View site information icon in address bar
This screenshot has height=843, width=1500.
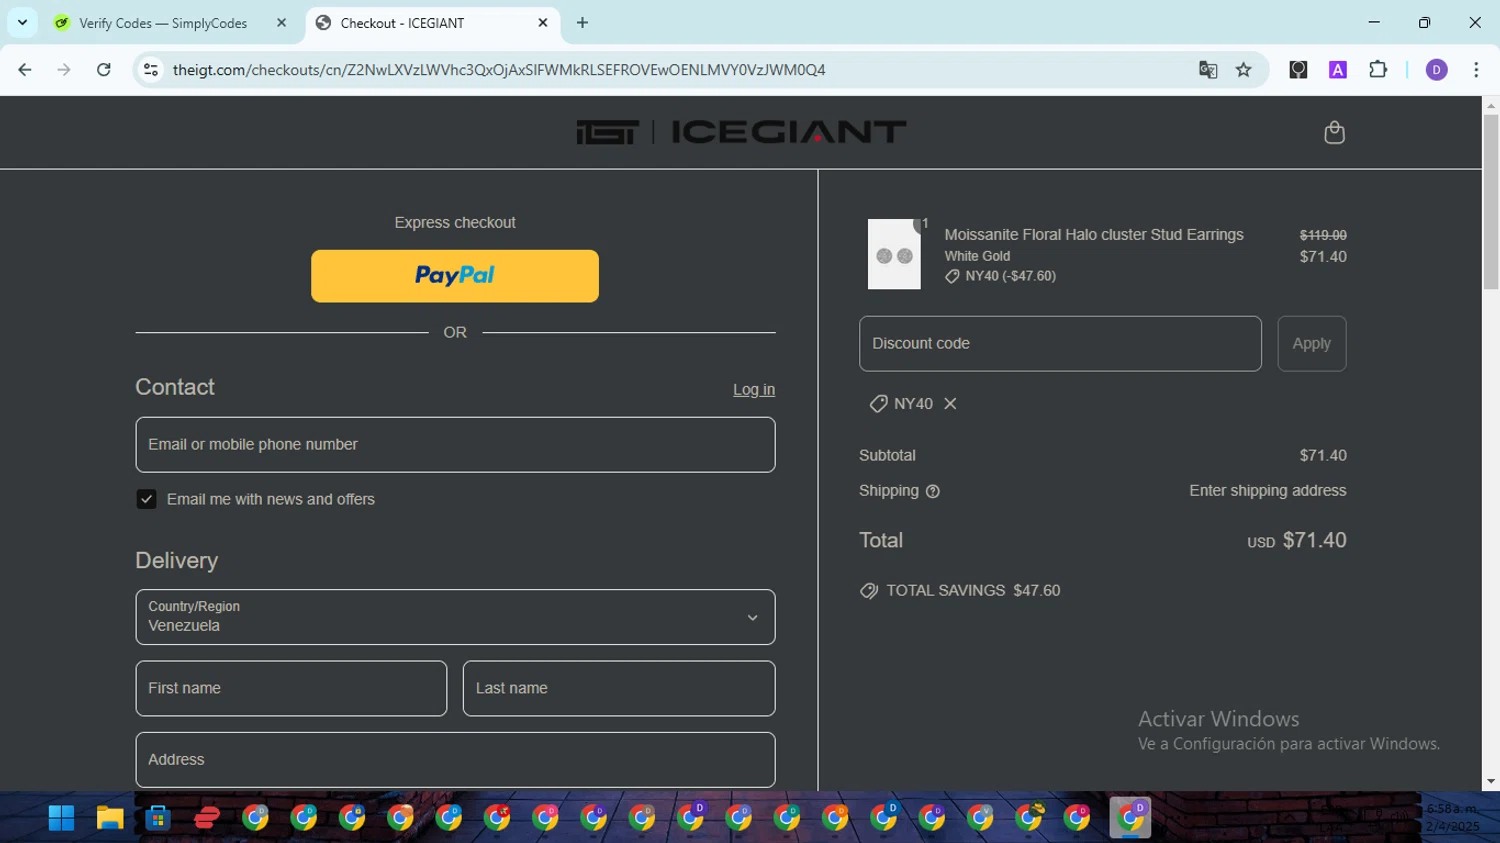(151, 70)
